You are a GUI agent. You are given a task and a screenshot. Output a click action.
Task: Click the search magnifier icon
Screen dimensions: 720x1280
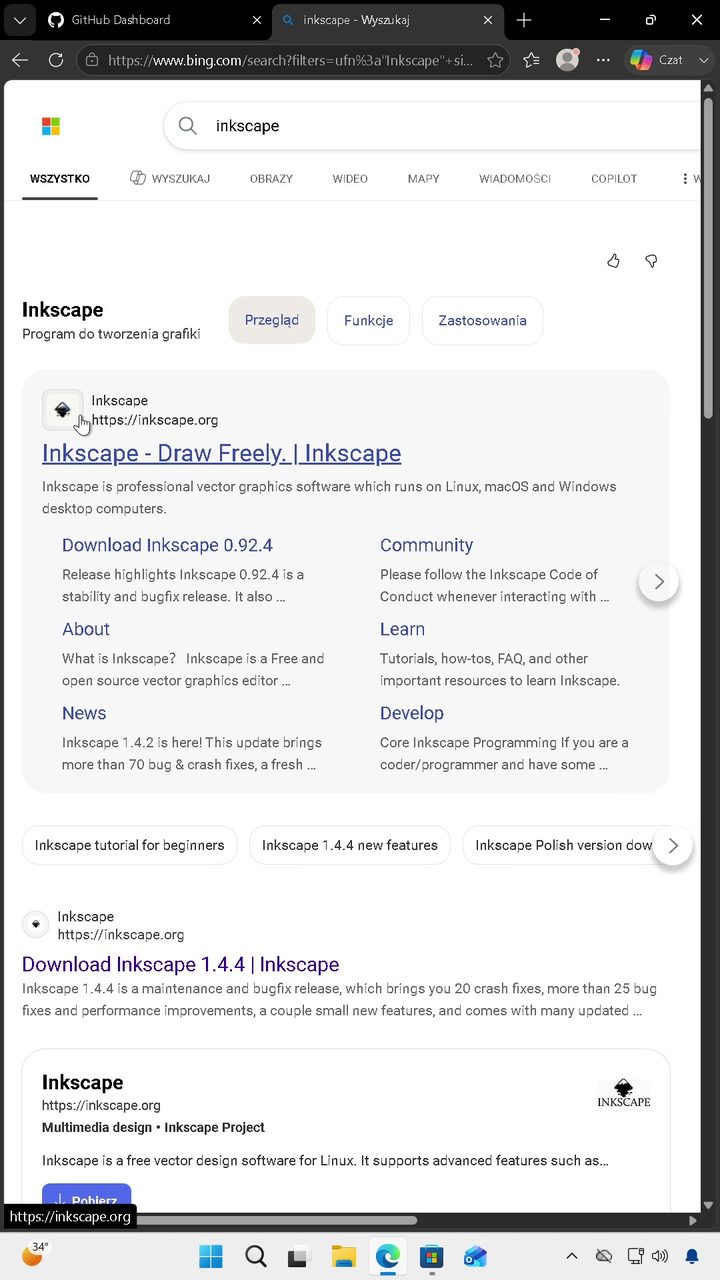188,126
